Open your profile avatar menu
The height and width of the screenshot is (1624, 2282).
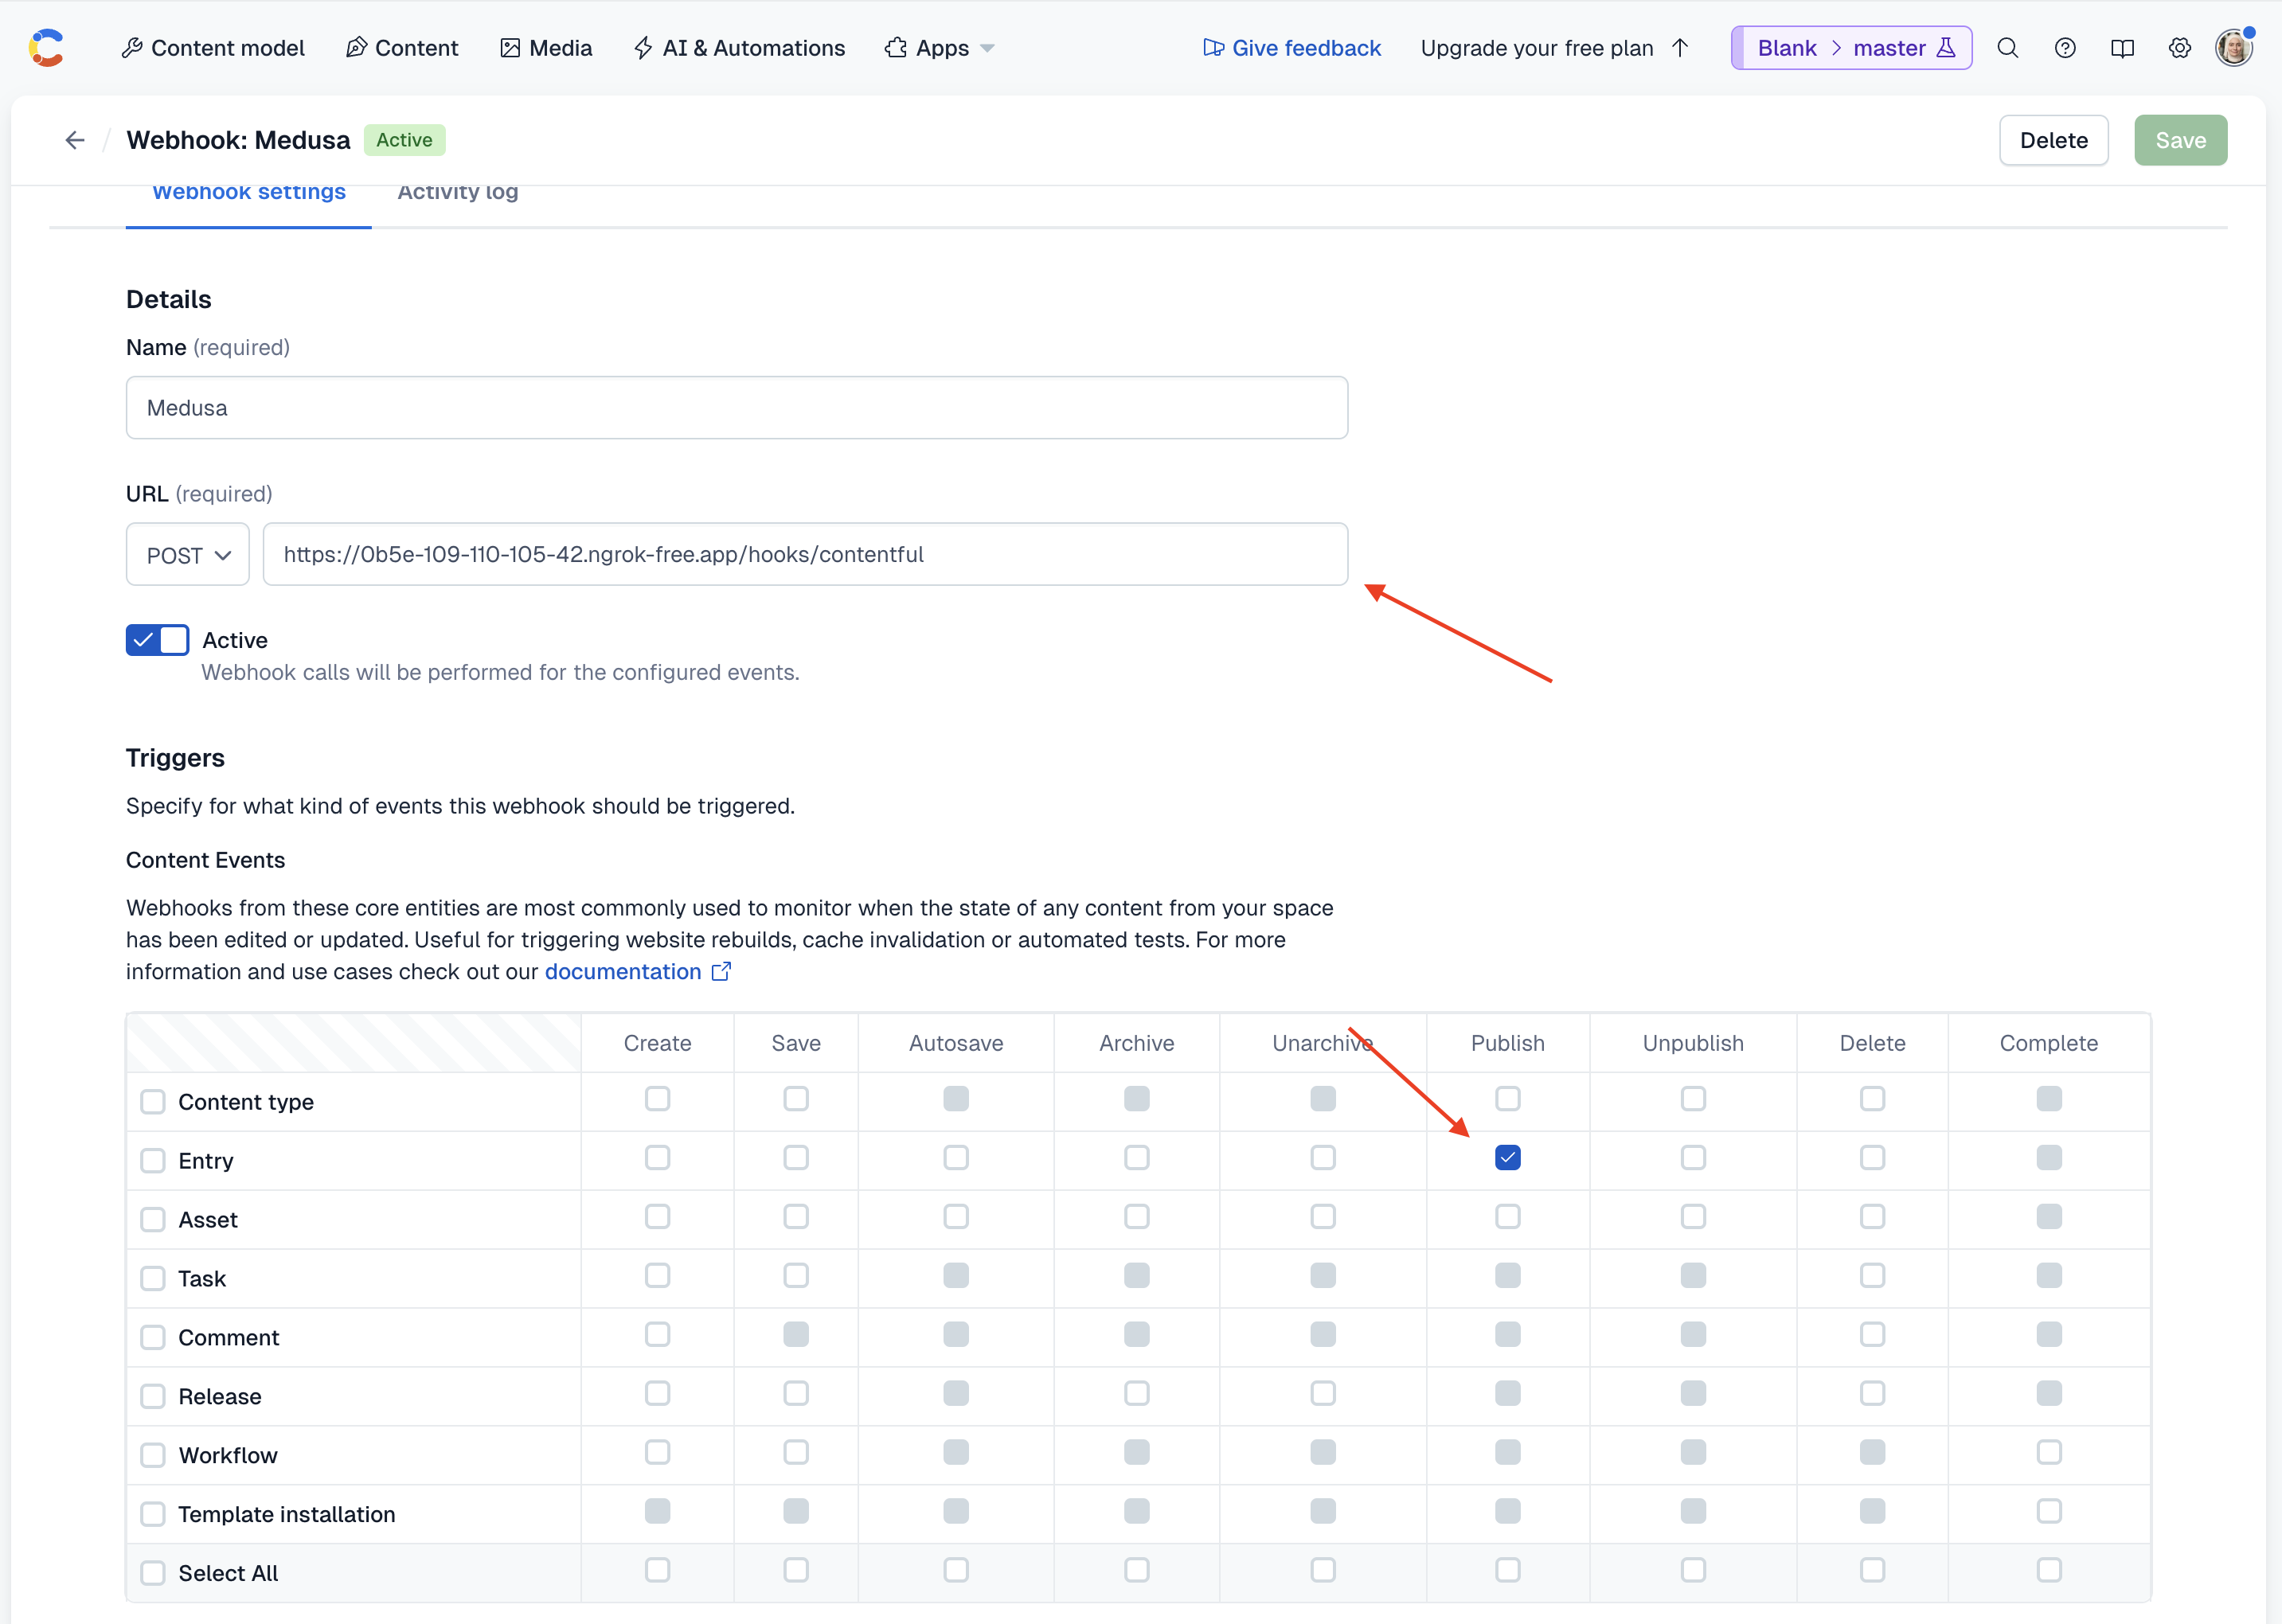coord(2234,47)
